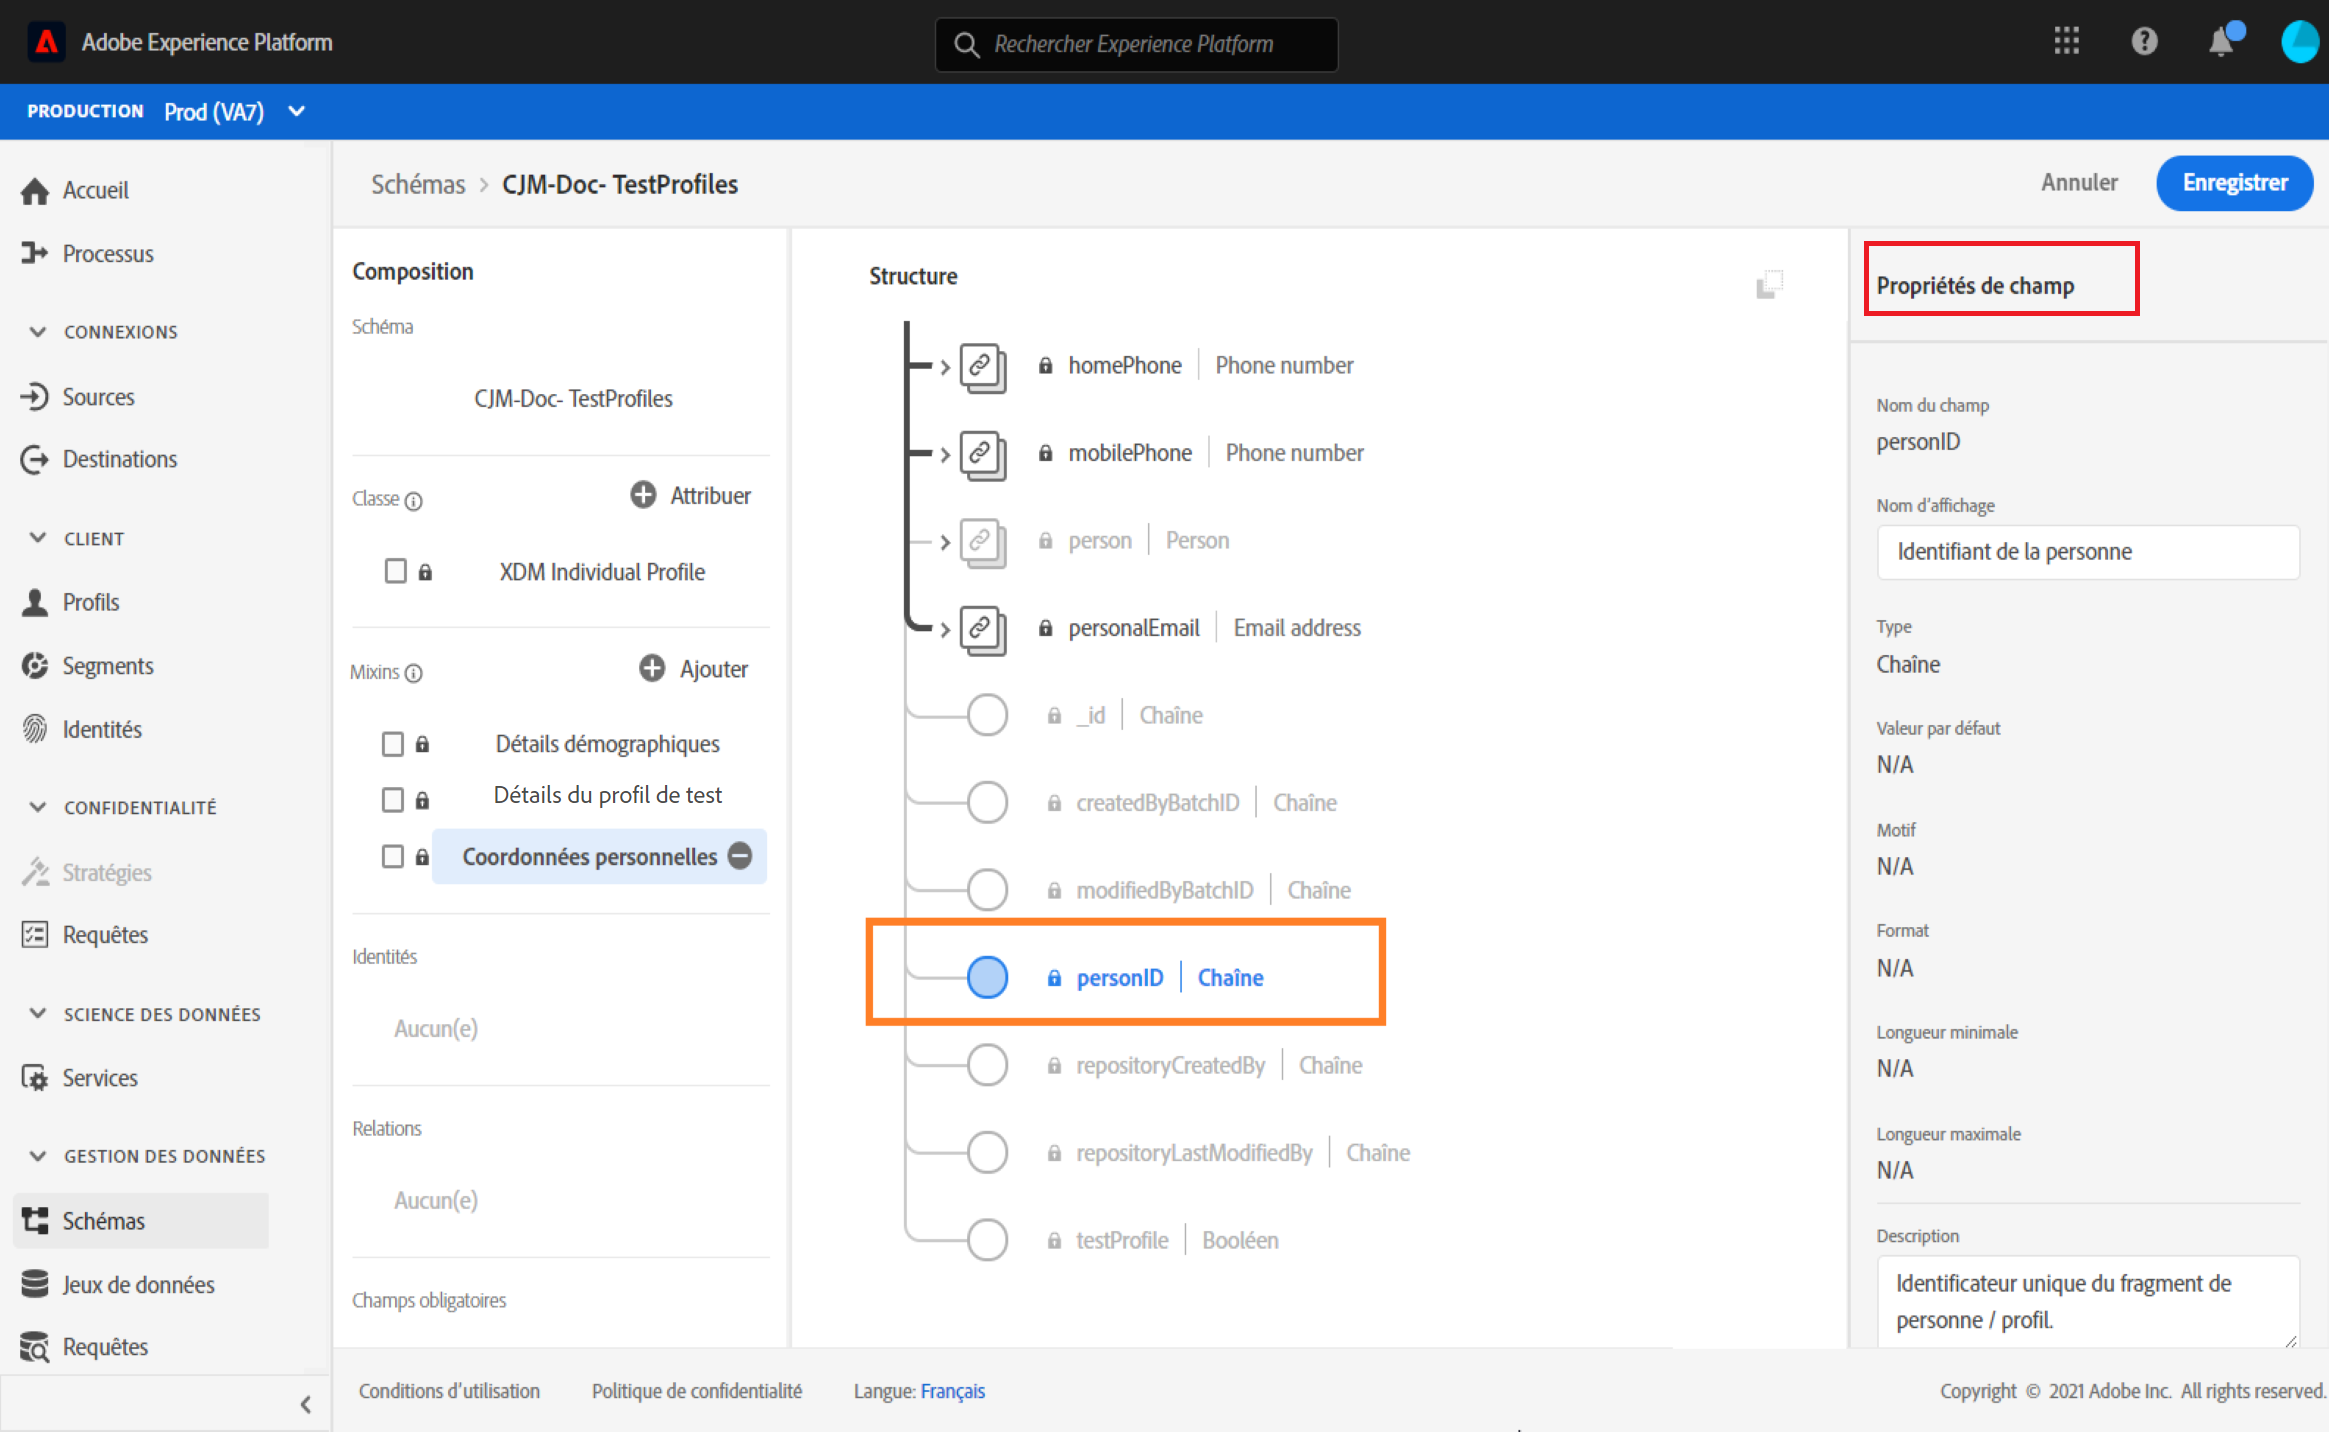Open the Prod (VA7) sandbox dropdown
2329x1432 pixels.
(x=296, y=111)
